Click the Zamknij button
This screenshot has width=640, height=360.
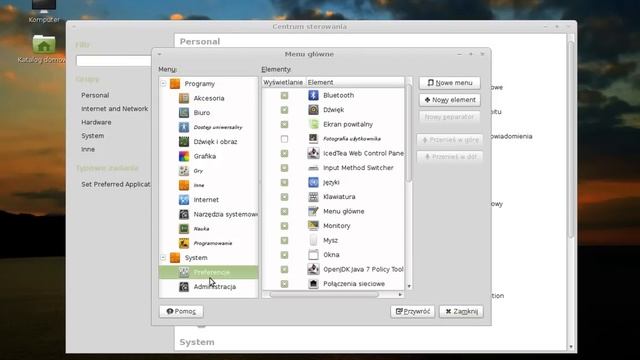pyautogui.click(x=461, y=311)
